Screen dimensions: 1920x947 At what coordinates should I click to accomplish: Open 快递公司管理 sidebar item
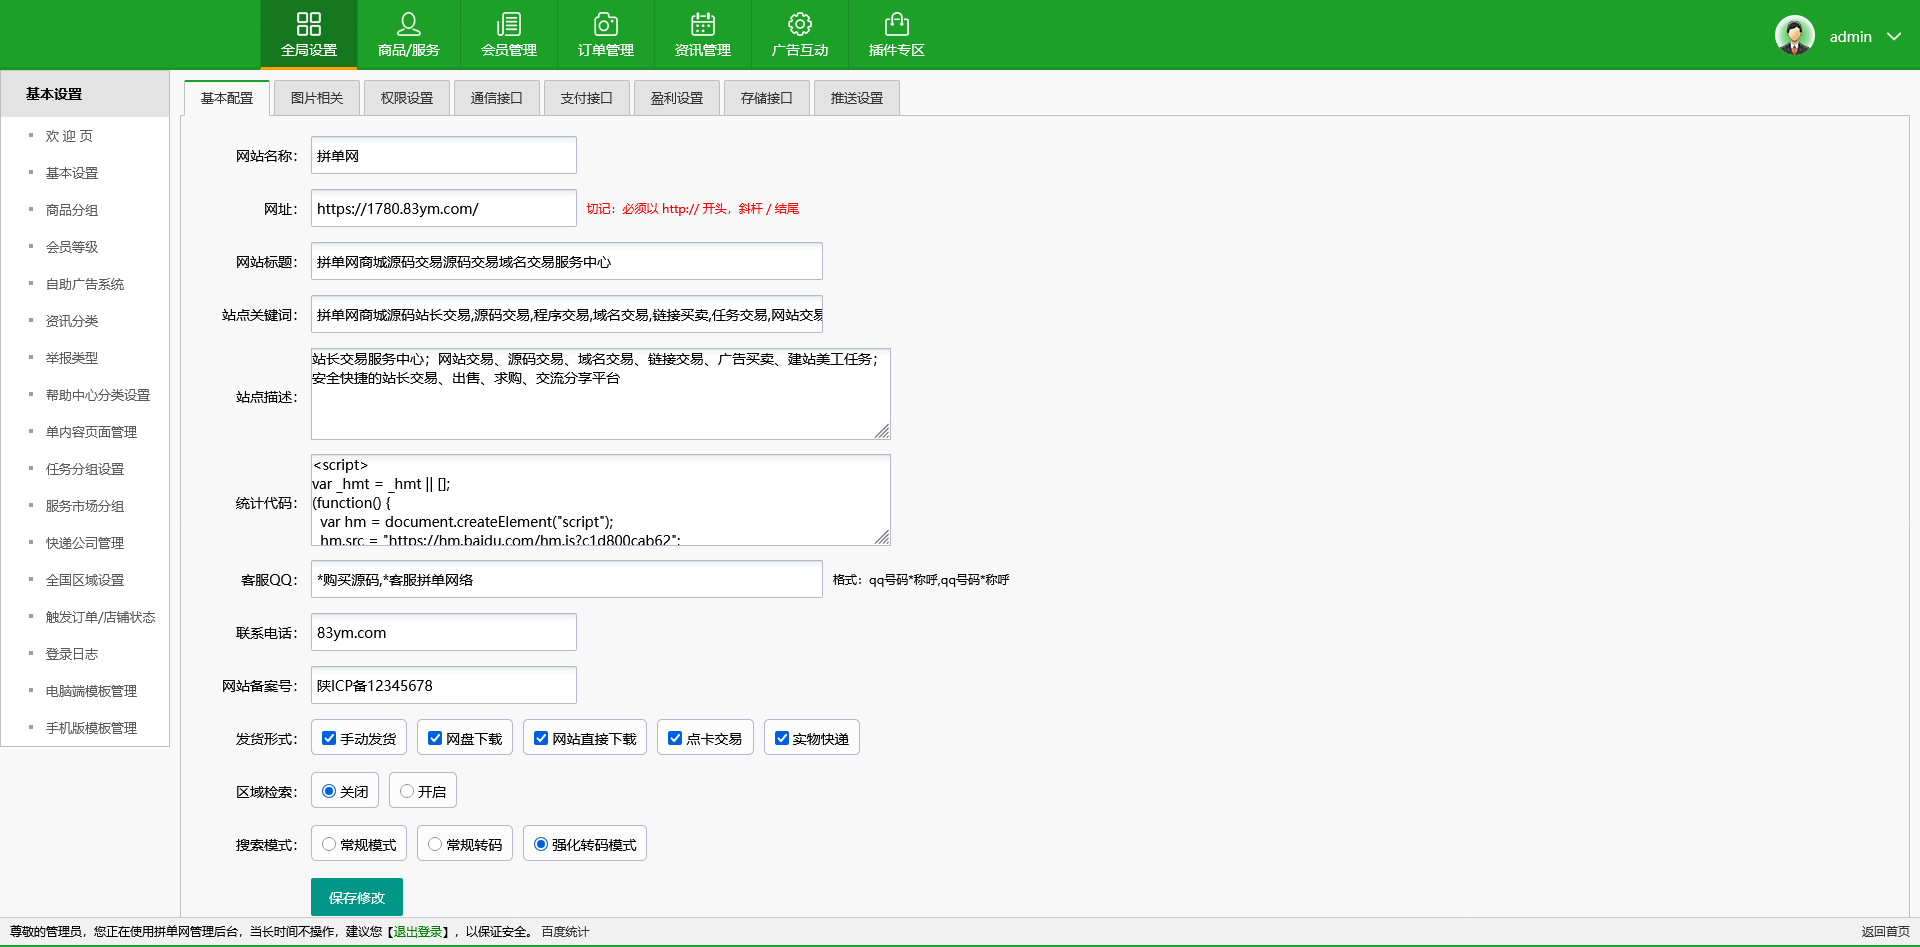[85, 543]
